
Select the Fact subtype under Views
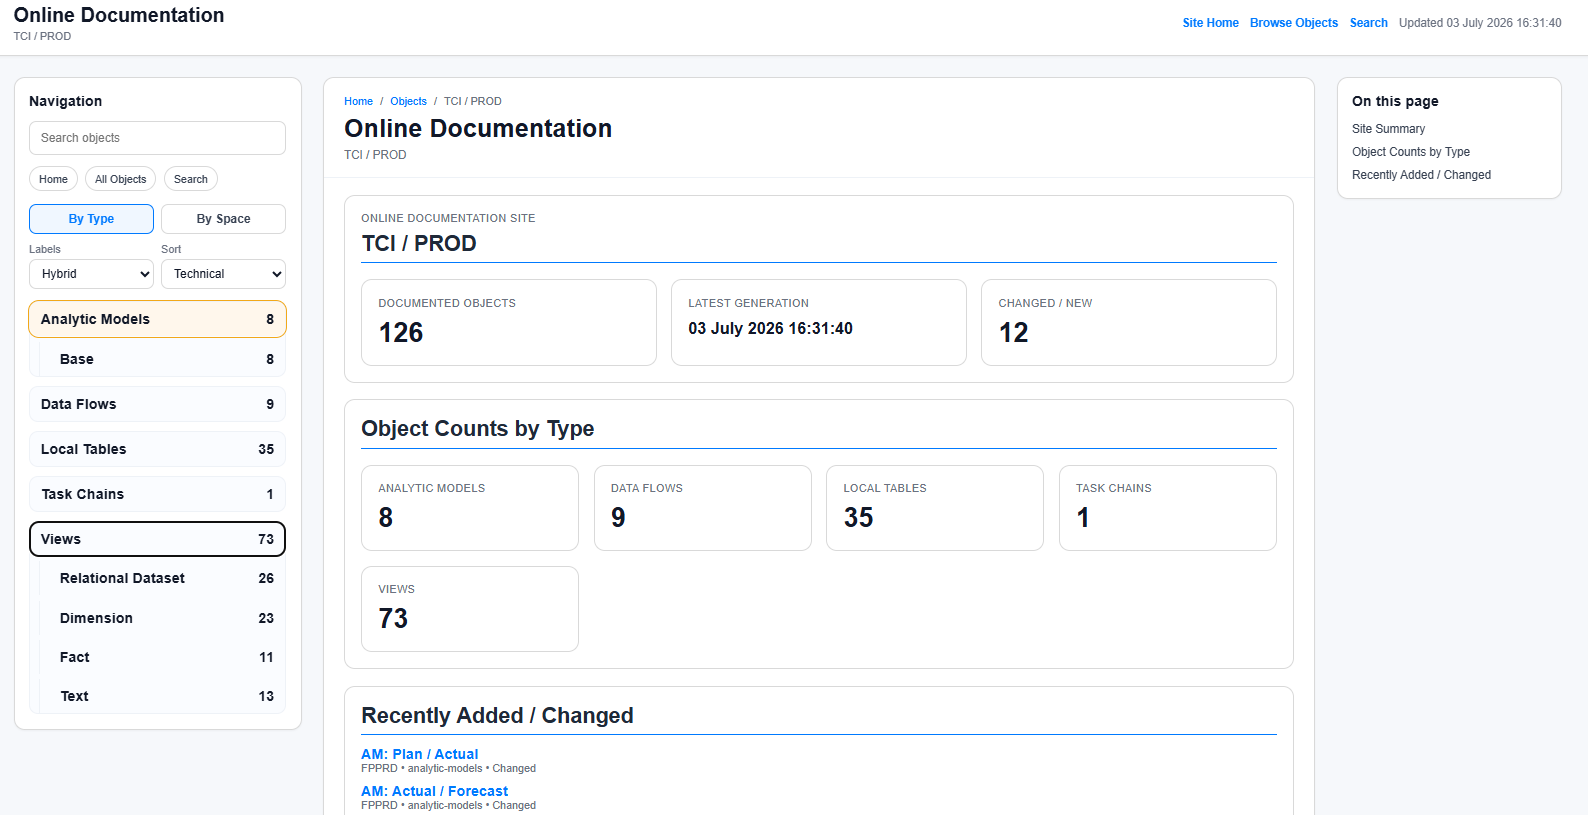[x=162, y=657]
